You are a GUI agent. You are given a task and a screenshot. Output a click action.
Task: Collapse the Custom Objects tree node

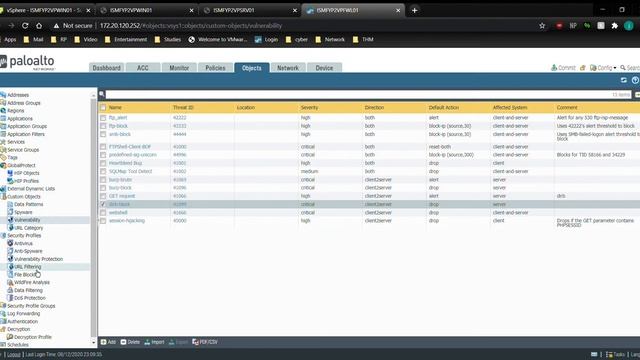[x=3, y=196]
